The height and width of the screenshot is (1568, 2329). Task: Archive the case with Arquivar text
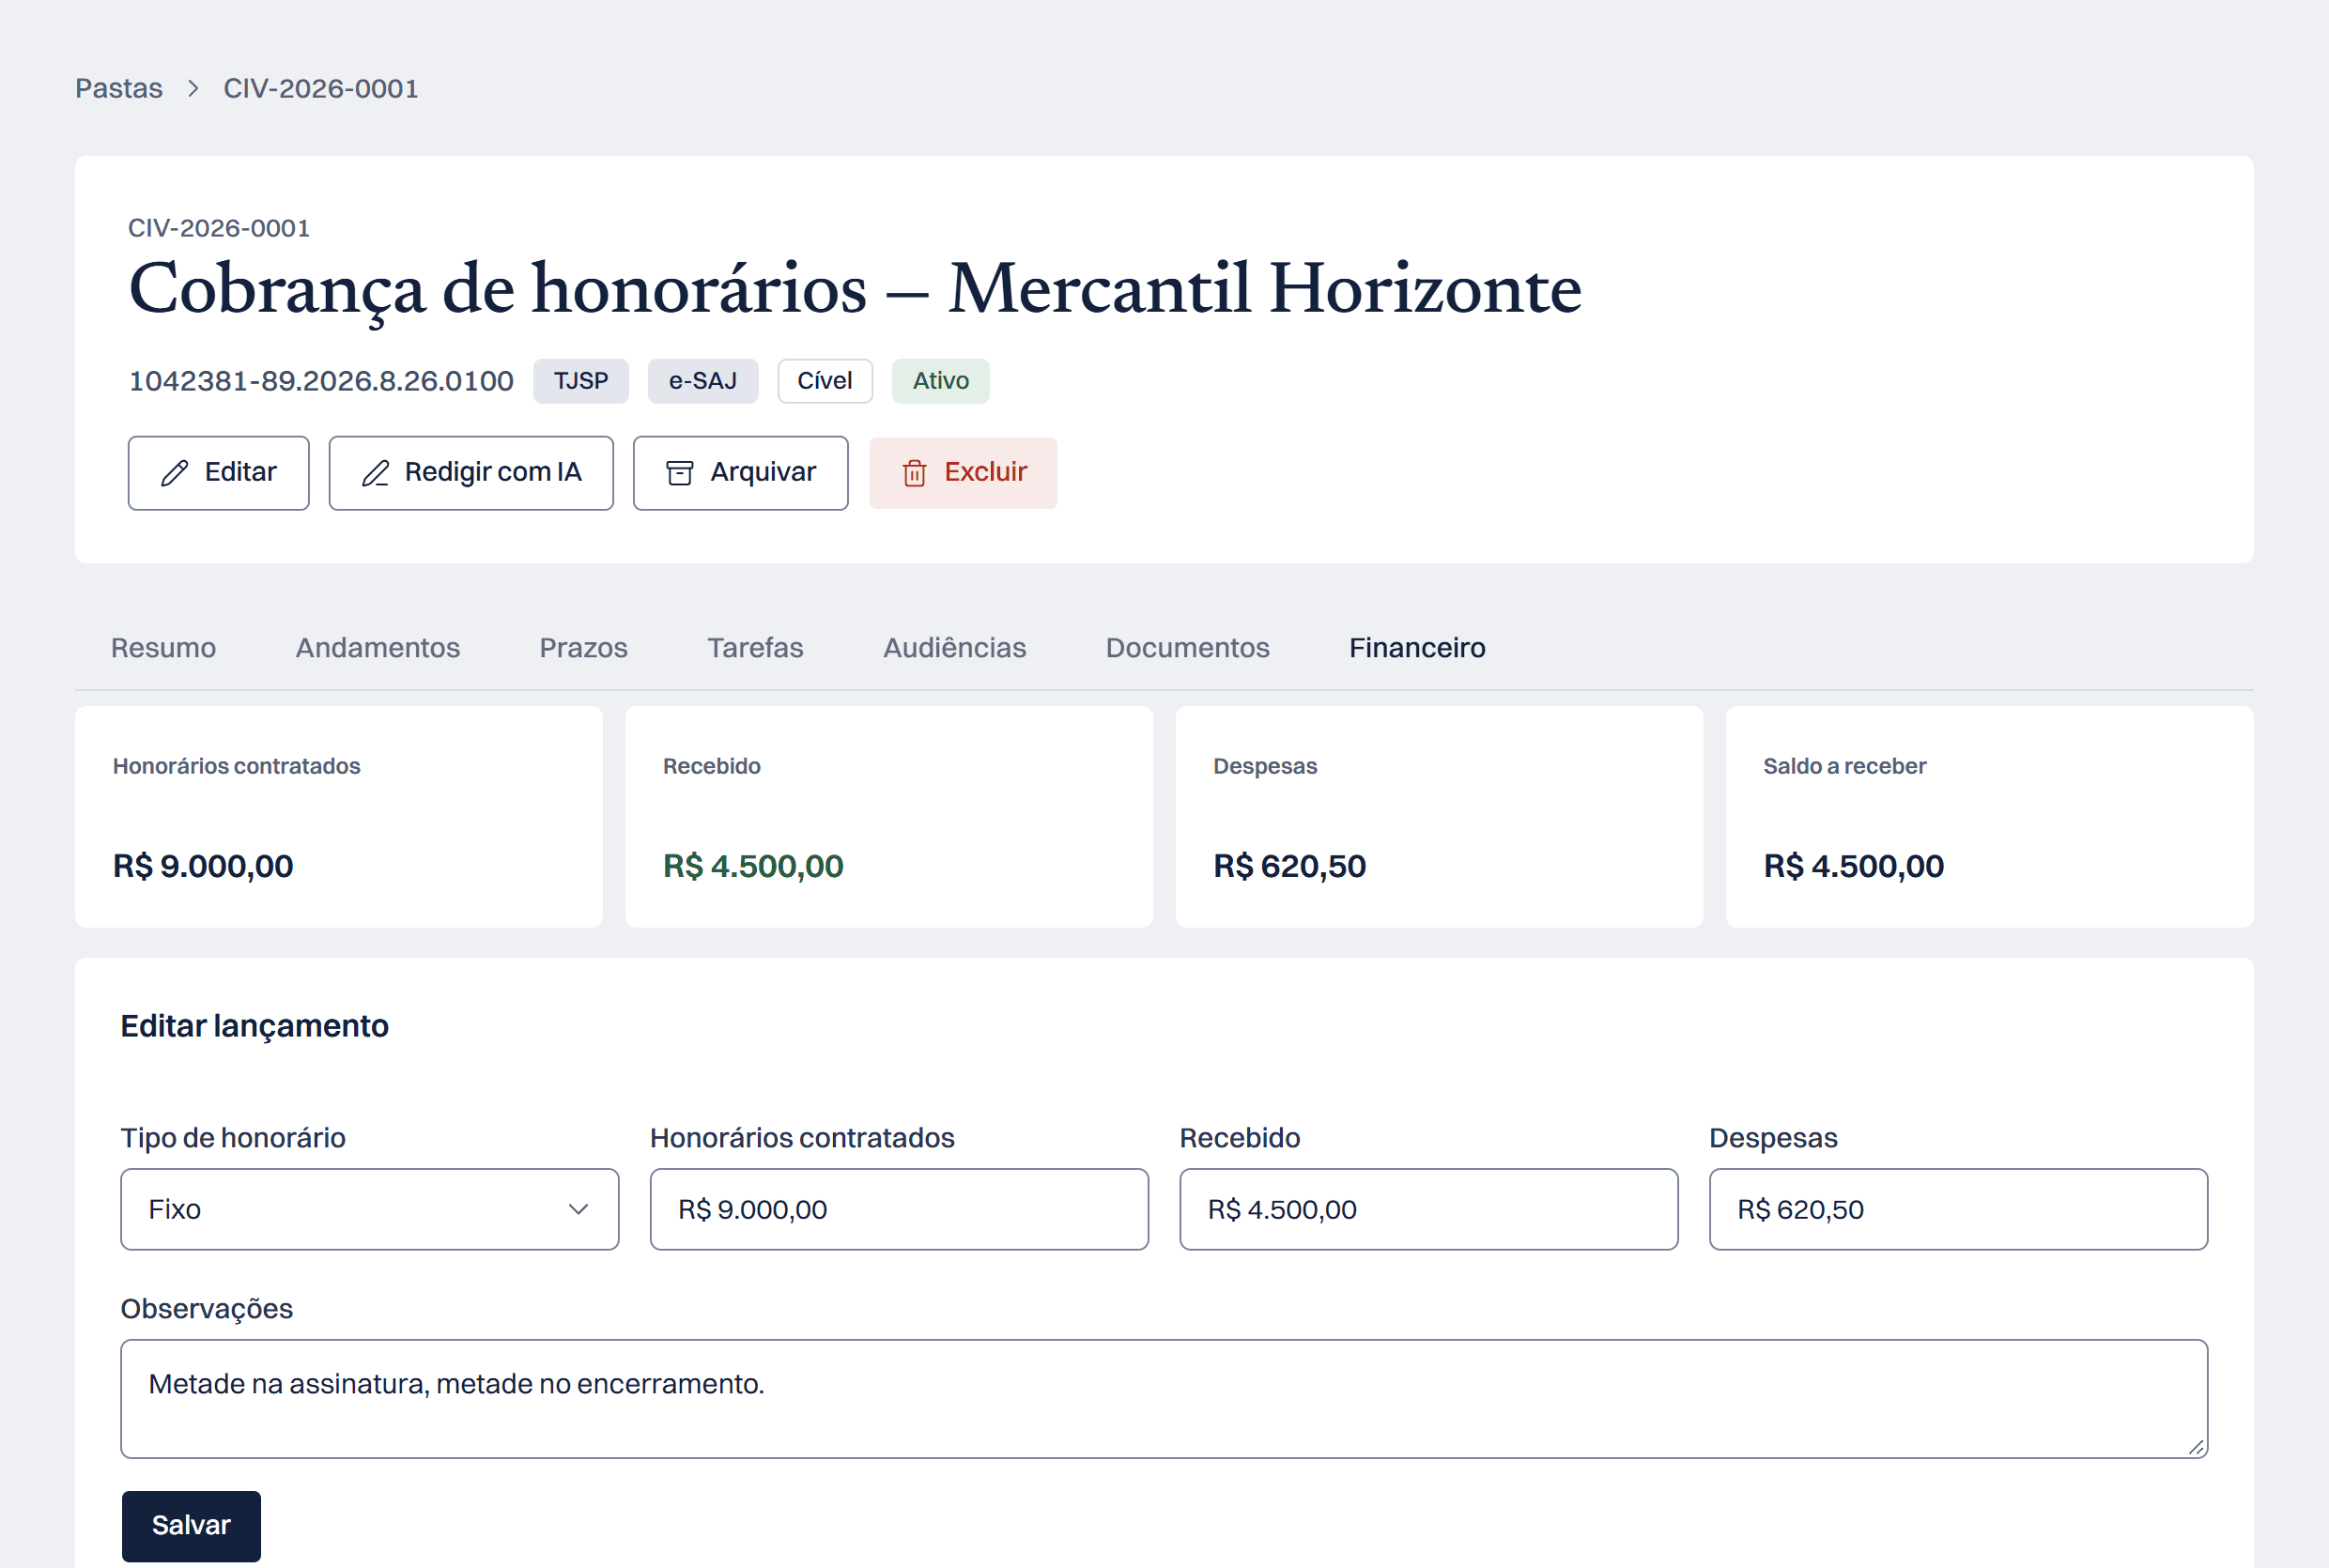763,472
